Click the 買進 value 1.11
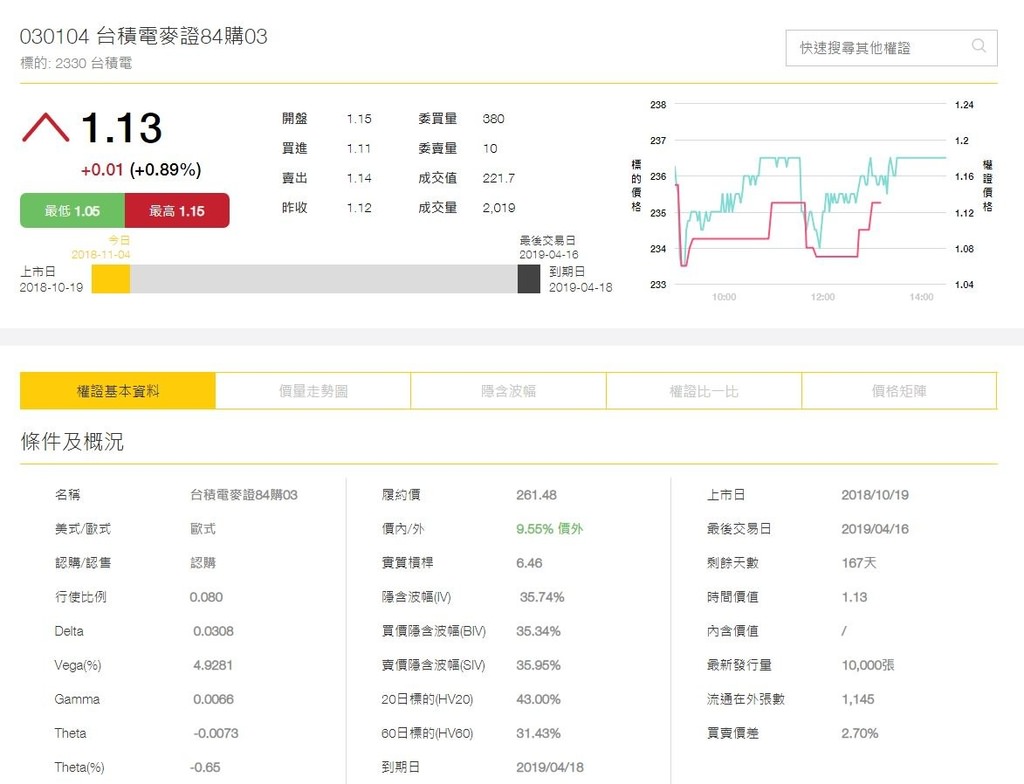Screen dimensions: 1024x784 tap(359, 148)
